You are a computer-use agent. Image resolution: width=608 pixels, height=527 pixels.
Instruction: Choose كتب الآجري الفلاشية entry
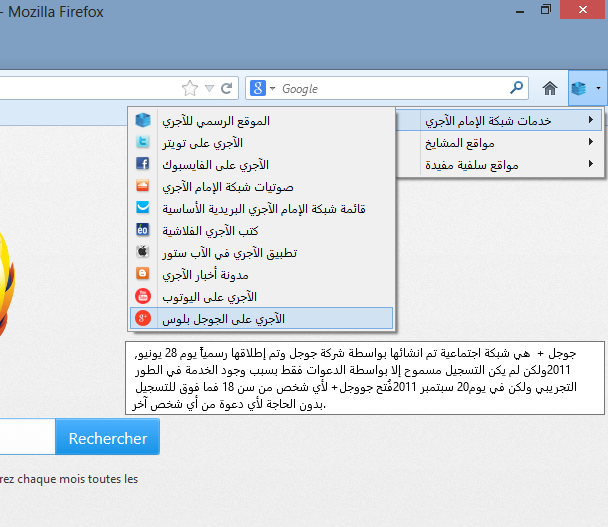click(261, 231)
